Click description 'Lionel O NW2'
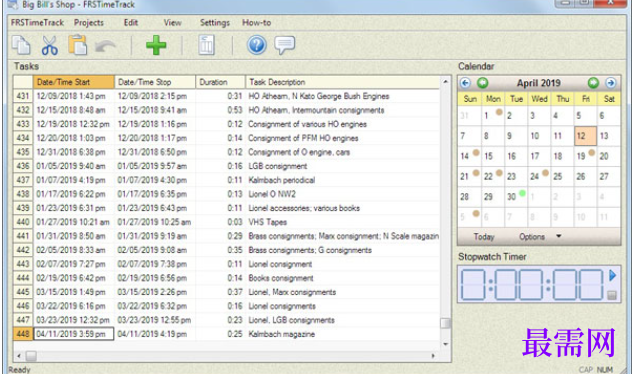This screenshot has width=634, height=374. pos(272,194)
